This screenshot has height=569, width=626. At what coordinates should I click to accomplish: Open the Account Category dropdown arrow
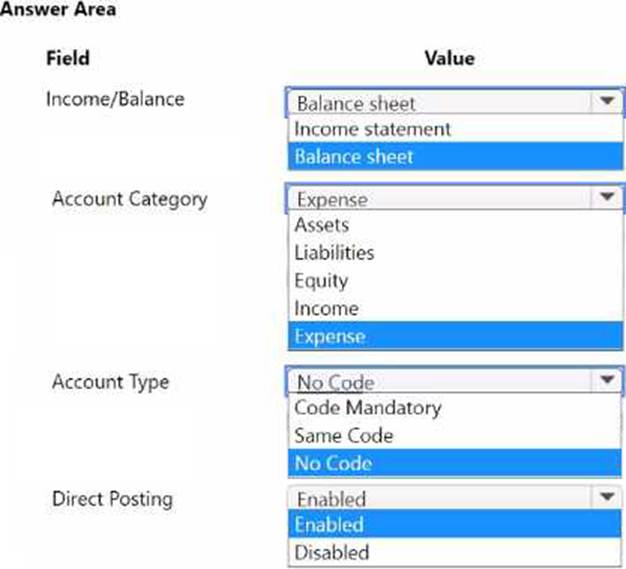coord(604,198)
